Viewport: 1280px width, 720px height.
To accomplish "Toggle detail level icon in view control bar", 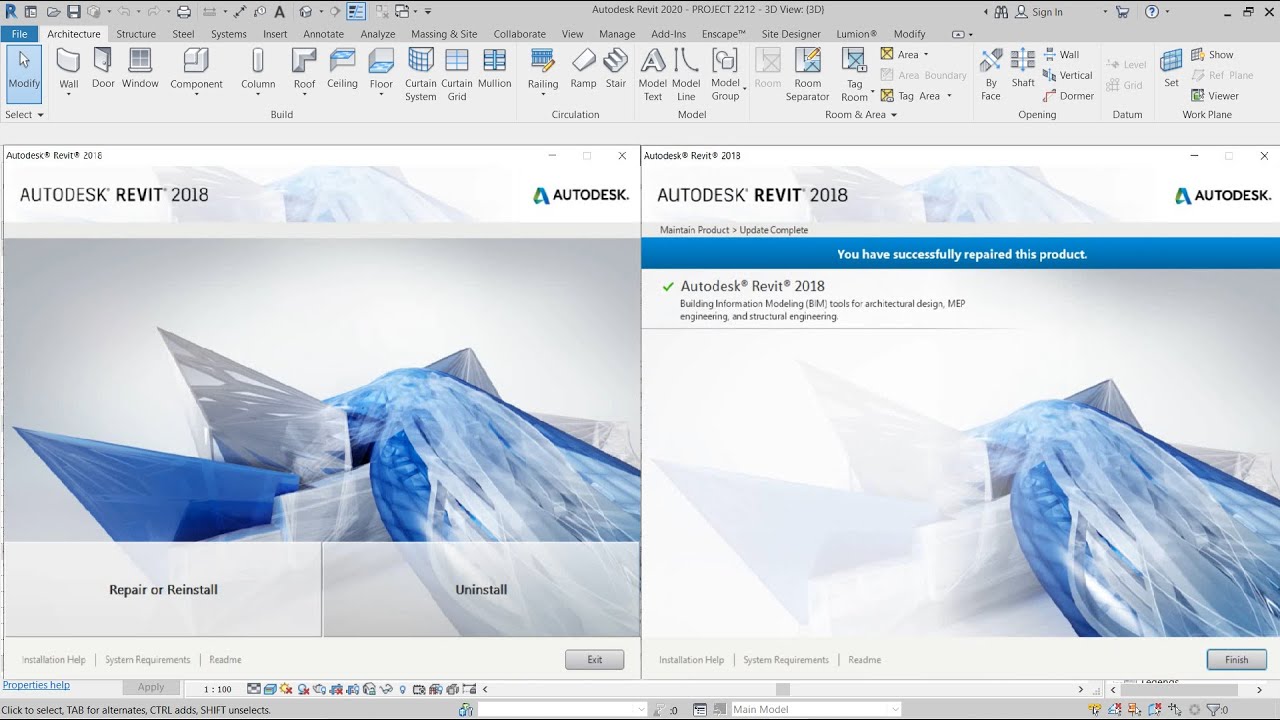I will pyautogui.click(x=254, y=689).
